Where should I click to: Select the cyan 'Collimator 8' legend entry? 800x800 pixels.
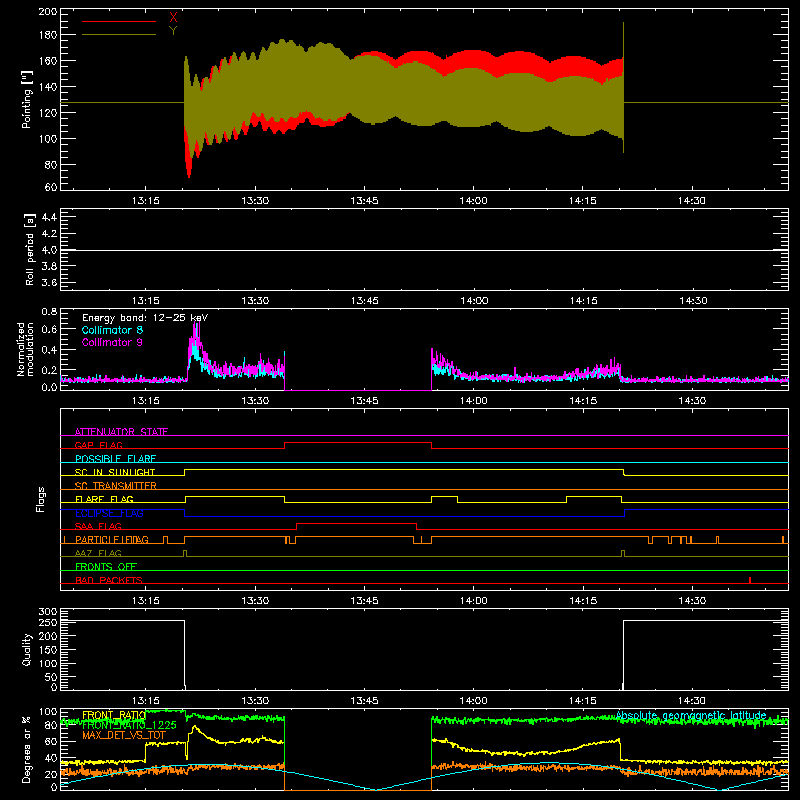[x=112, y=330]
